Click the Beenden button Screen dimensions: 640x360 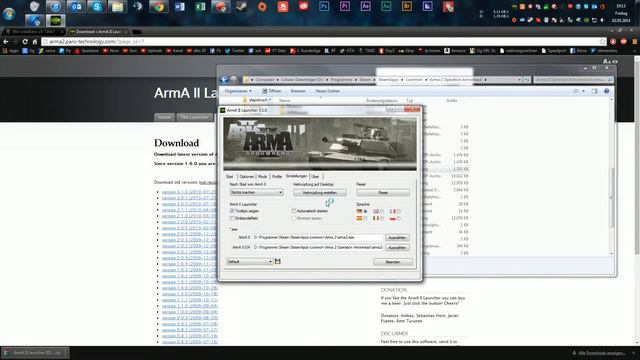pos(393,262)
